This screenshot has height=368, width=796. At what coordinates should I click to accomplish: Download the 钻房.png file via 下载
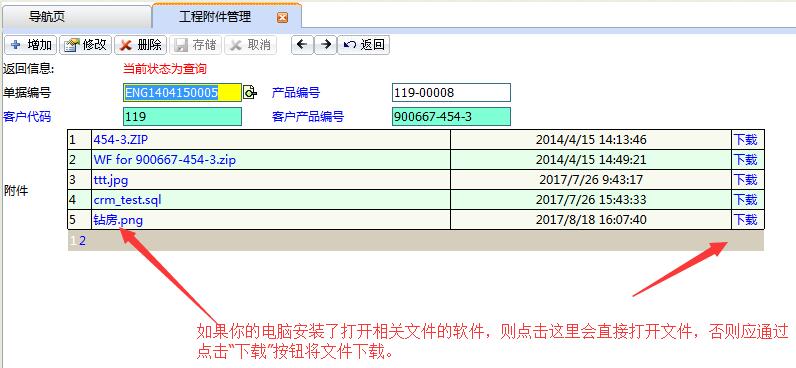click(745, 219)
